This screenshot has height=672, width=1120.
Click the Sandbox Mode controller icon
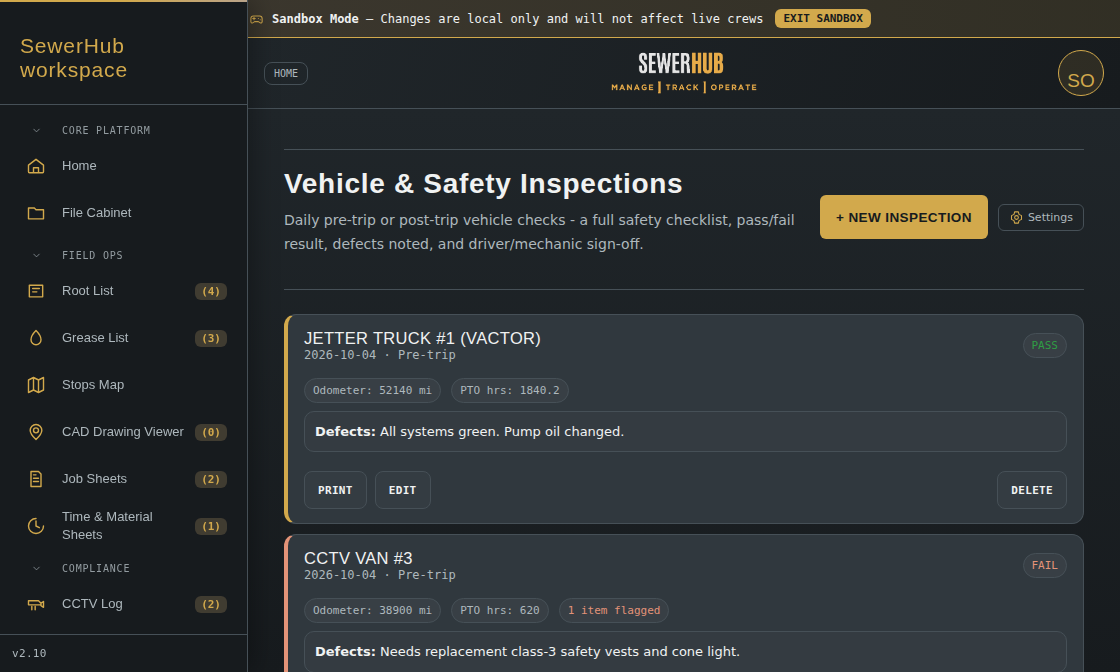click(x=256, y=19)
